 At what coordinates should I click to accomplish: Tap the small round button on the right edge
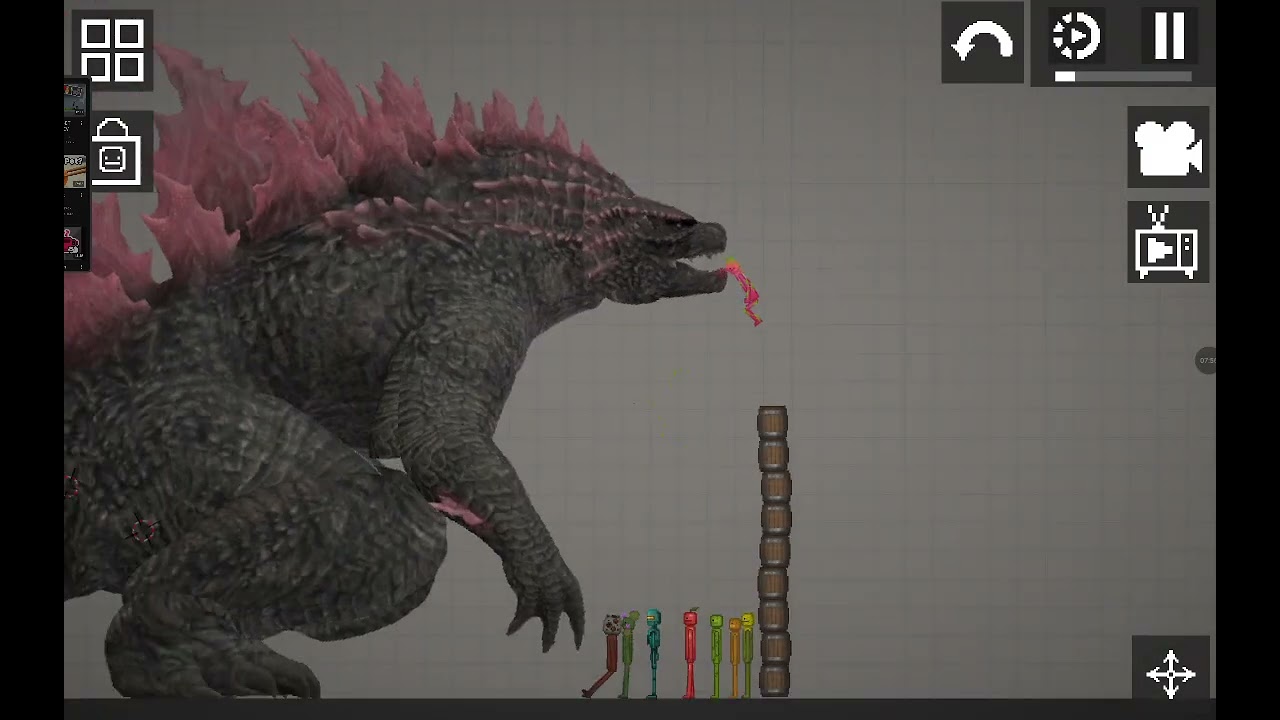click(x=1207, y=360)
